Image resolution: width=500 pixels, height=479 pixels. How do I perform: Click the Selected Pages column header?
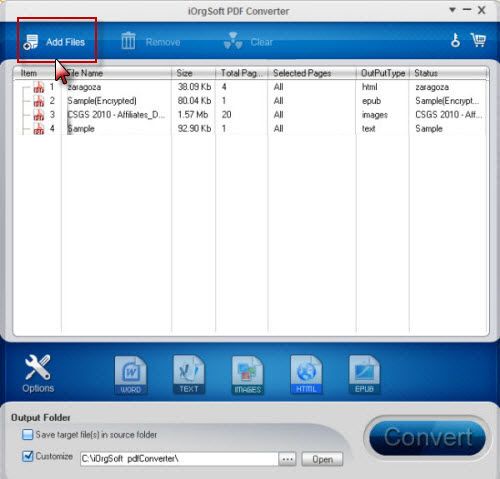click(x=312, y=73)
